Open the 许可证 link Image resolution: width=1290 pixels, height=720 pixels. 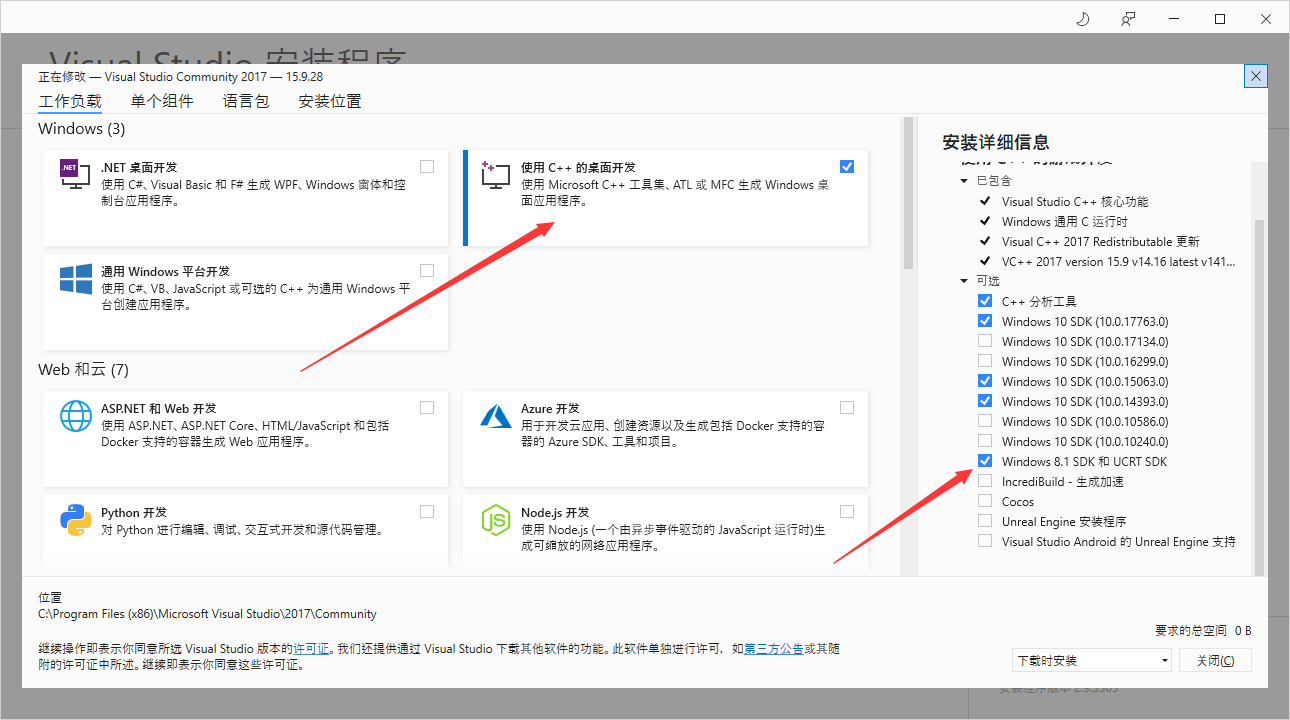312,649
